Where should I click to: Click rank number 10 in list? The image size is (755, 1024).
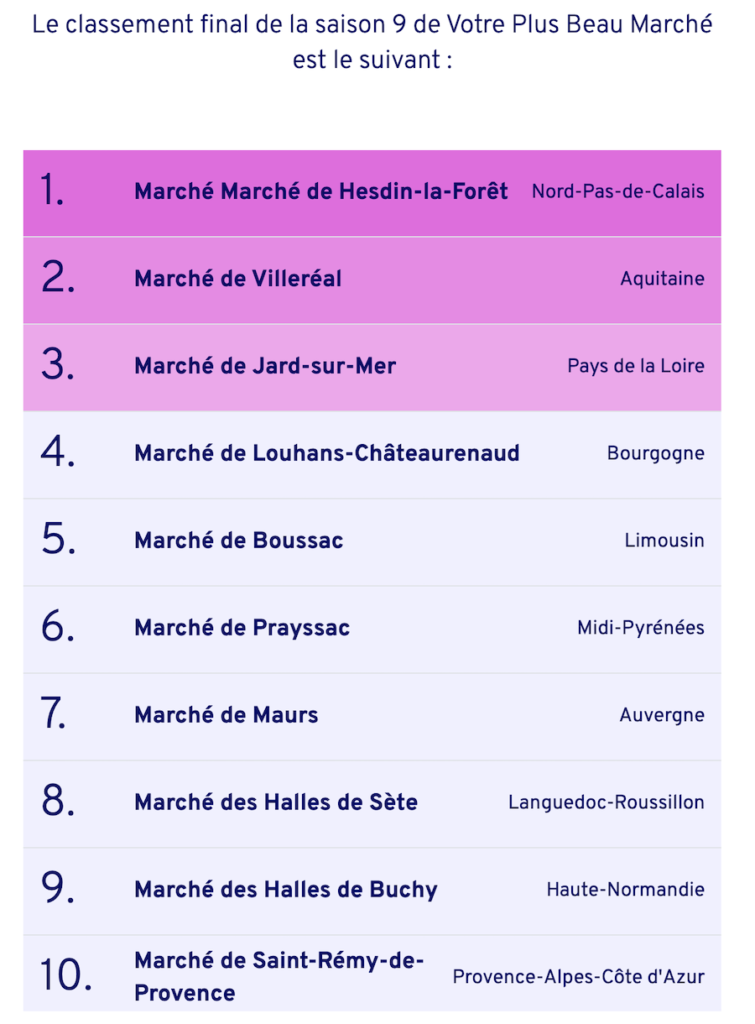[65, 976]
